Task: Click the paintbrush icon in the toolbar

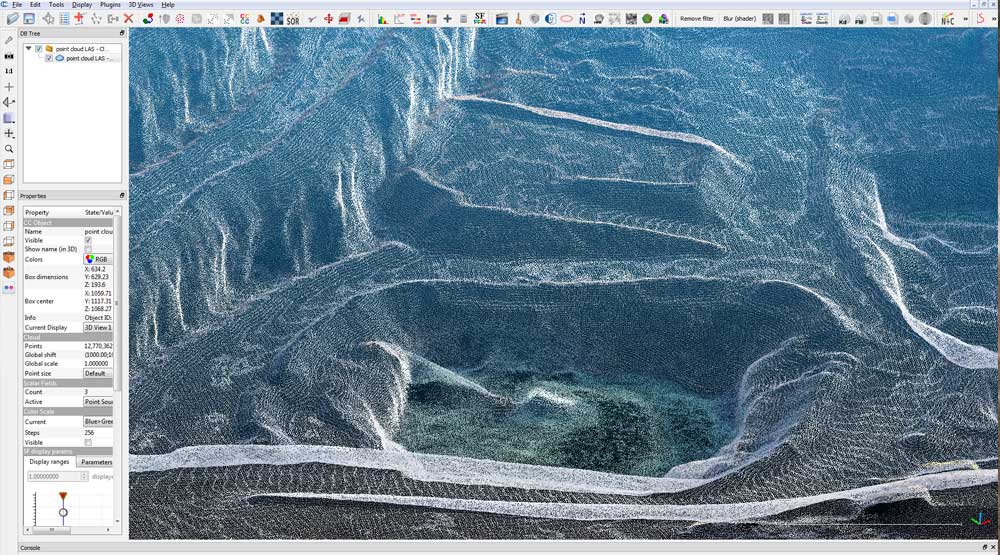Action: [518, 19]
